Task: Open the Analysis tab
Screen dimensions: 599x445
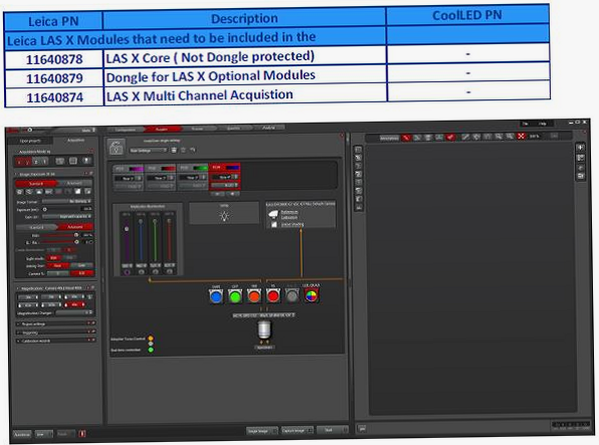Action: [269, 128]
